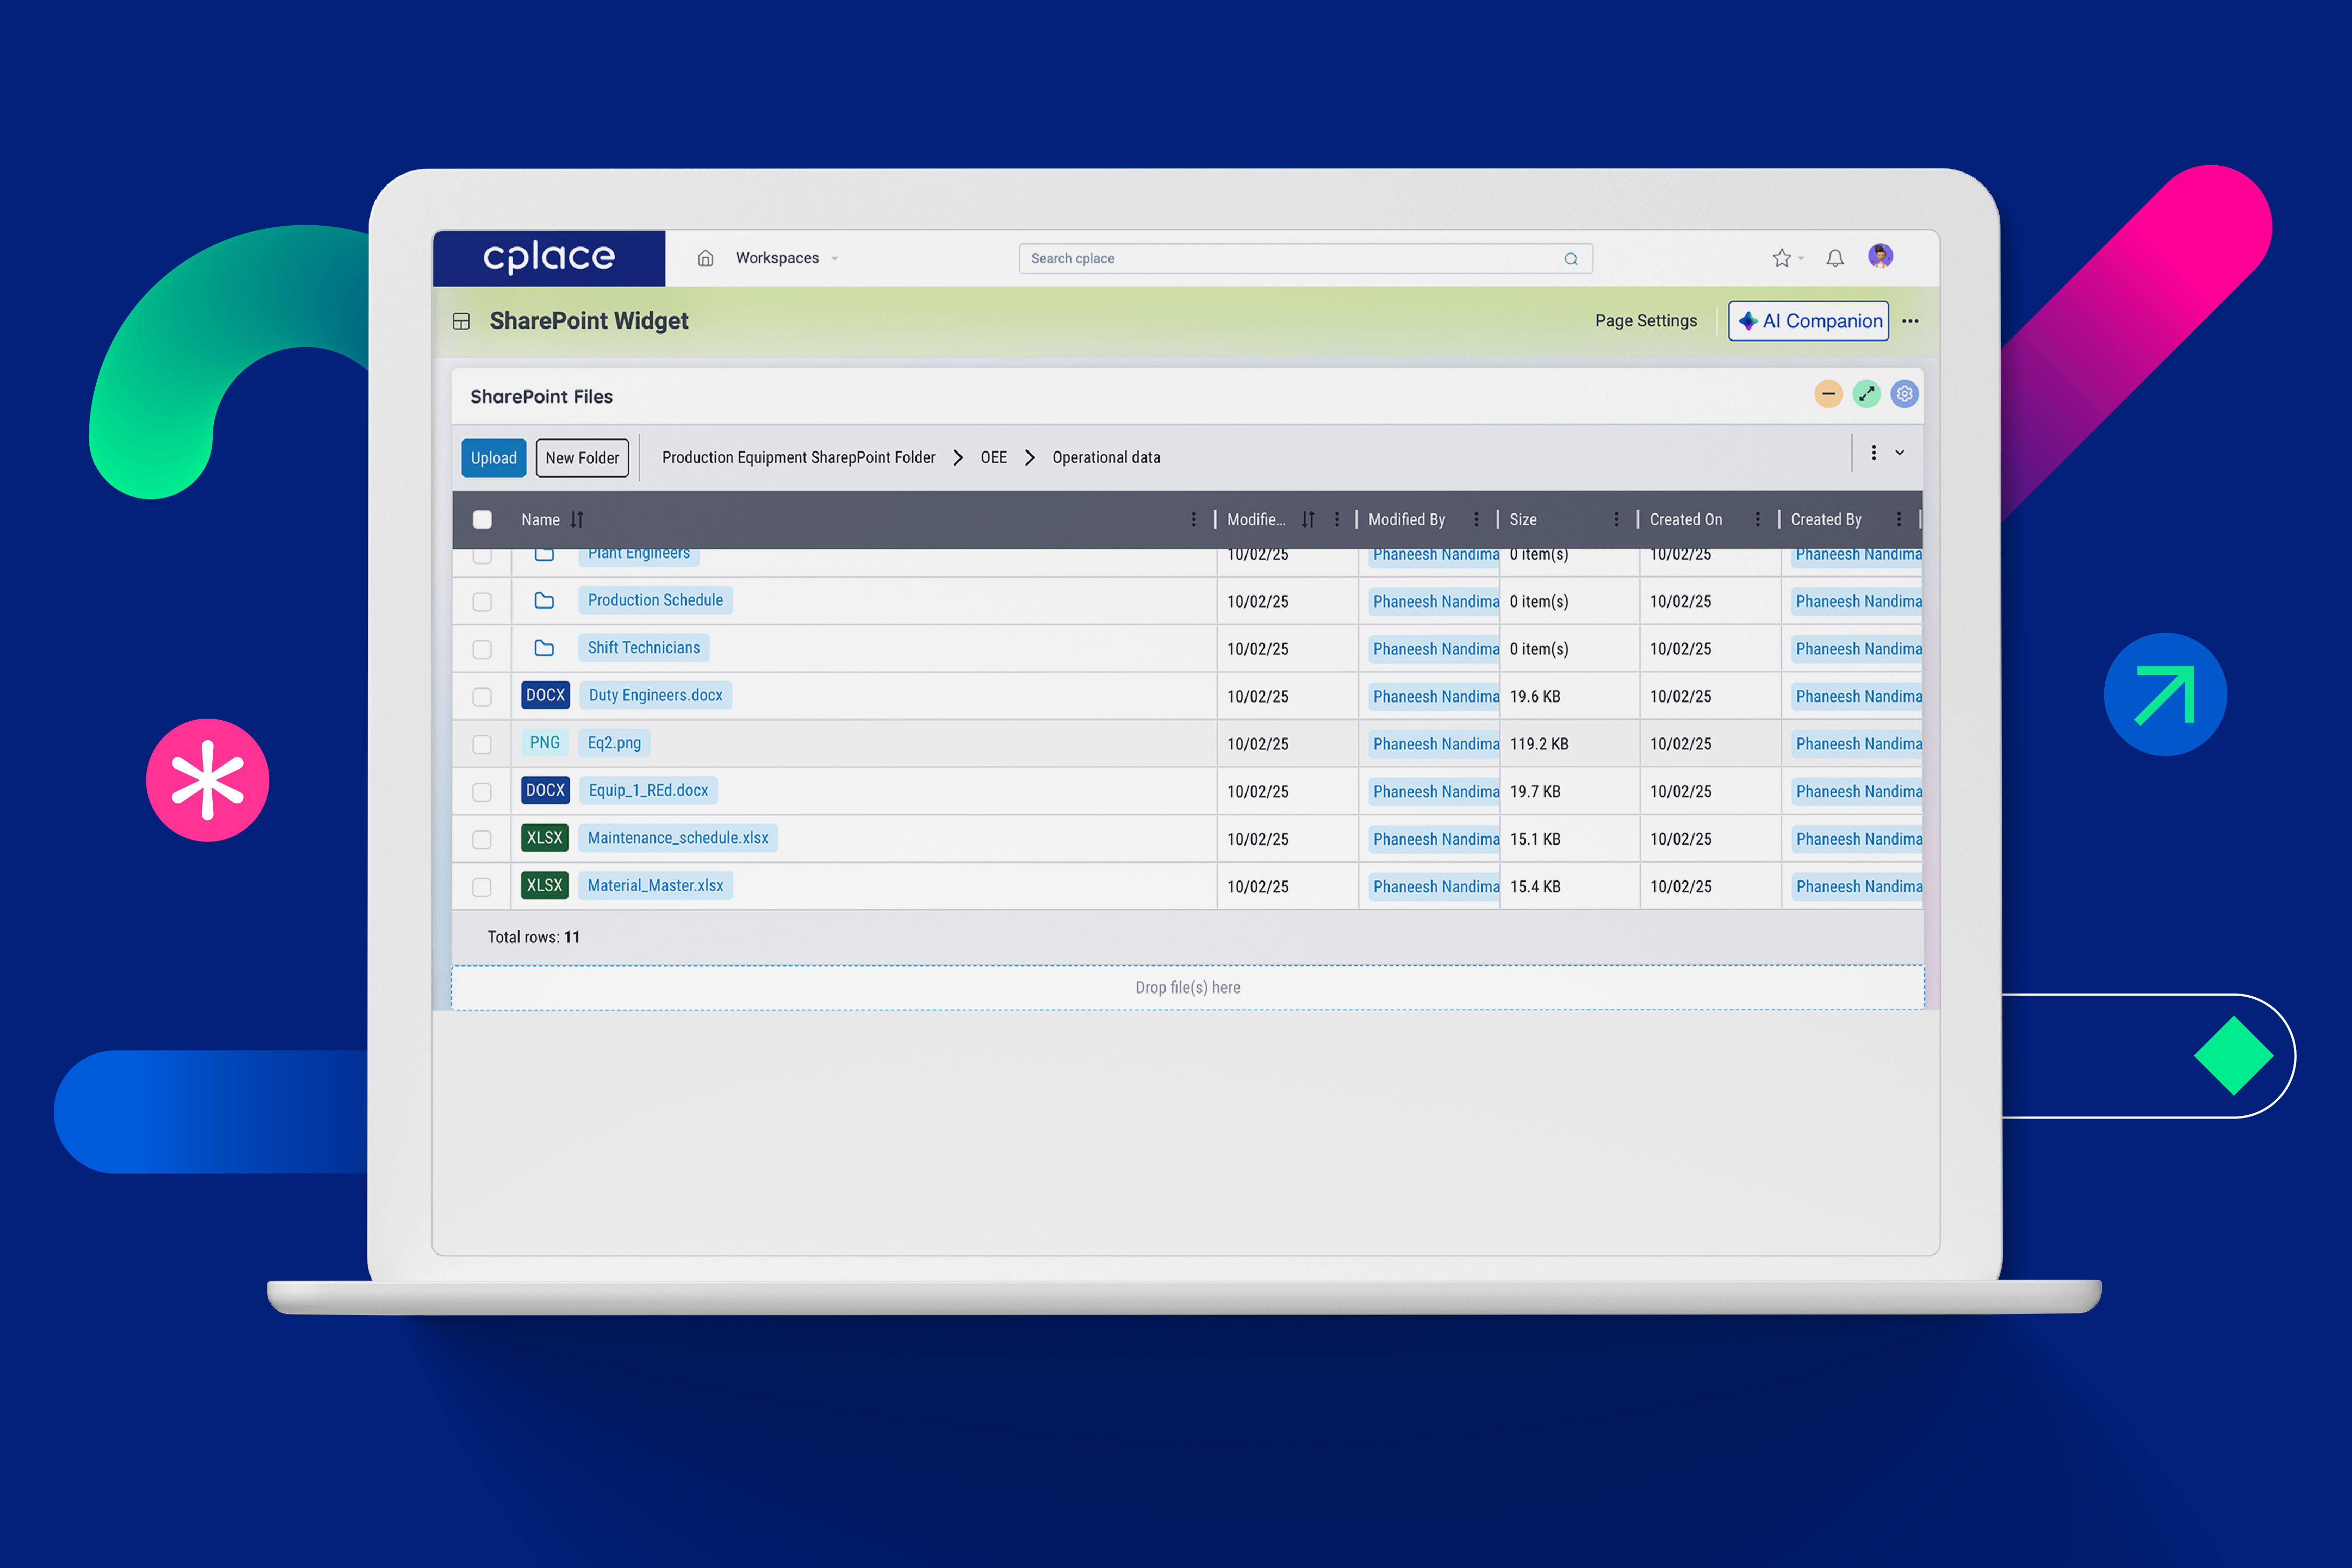Click the home icon next to Workspaces
Viewport: 2352px width, 1568px height.
[x=705, y=258]
